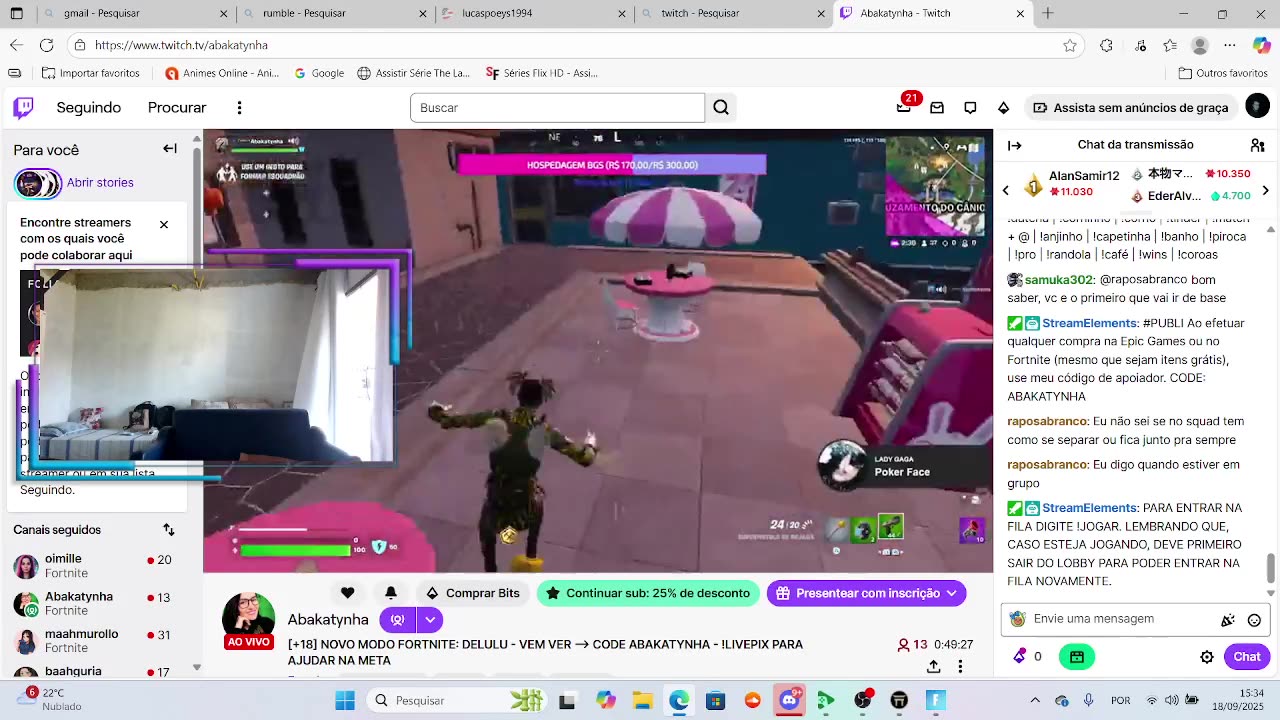1280x720 pixels.
Task: Toggle the bell notifications for Abakatynha
Action: click(391, 593)
